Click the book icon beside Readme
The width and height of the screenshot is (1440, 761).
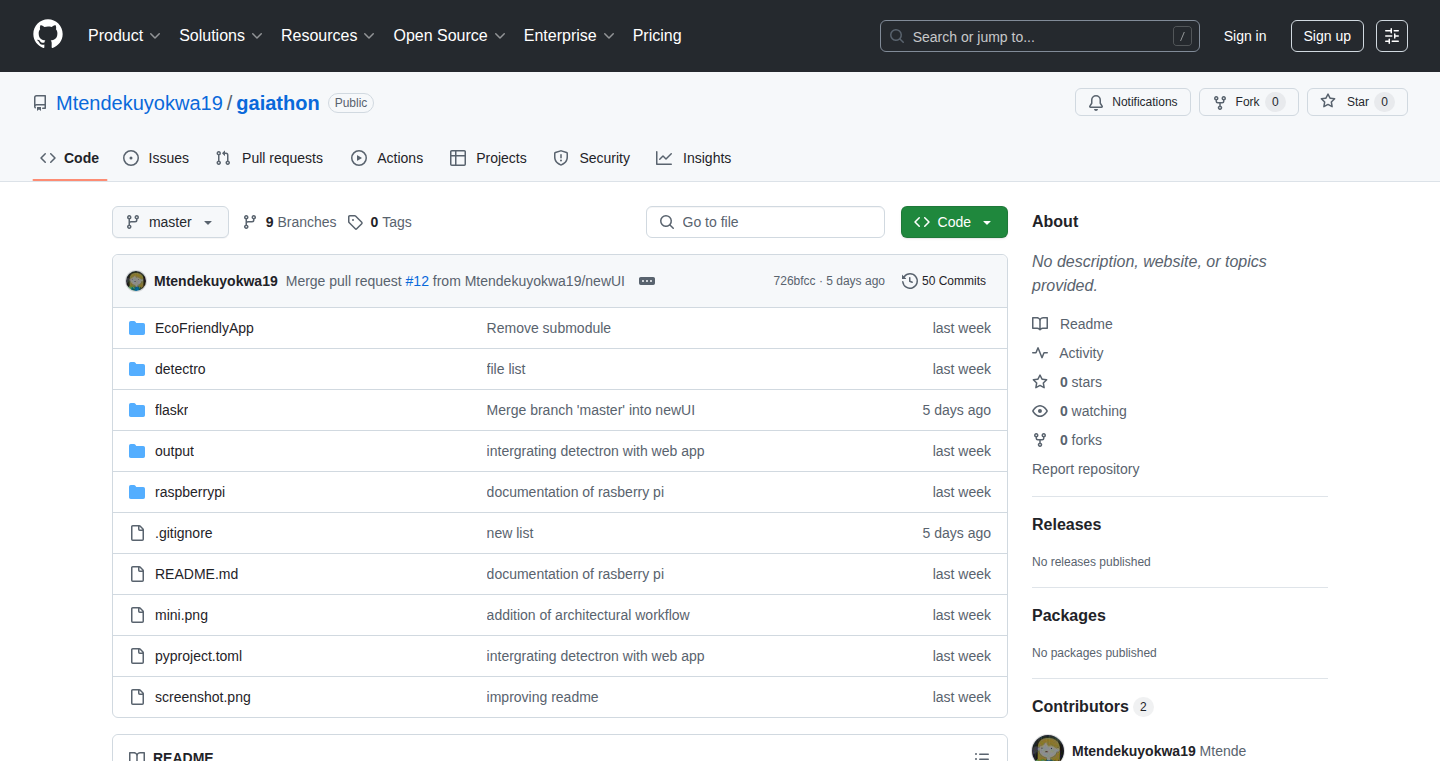(1040, 324)
